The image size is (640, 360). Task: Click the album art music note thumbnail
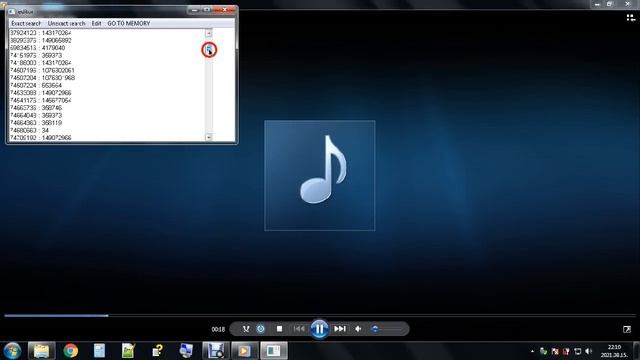(320, 176)
